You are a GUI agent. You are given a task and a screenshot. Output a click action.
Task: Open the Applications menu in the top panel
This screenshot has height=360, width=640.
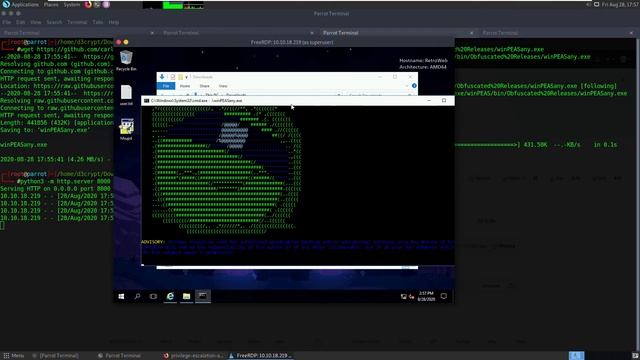(25, 4)
